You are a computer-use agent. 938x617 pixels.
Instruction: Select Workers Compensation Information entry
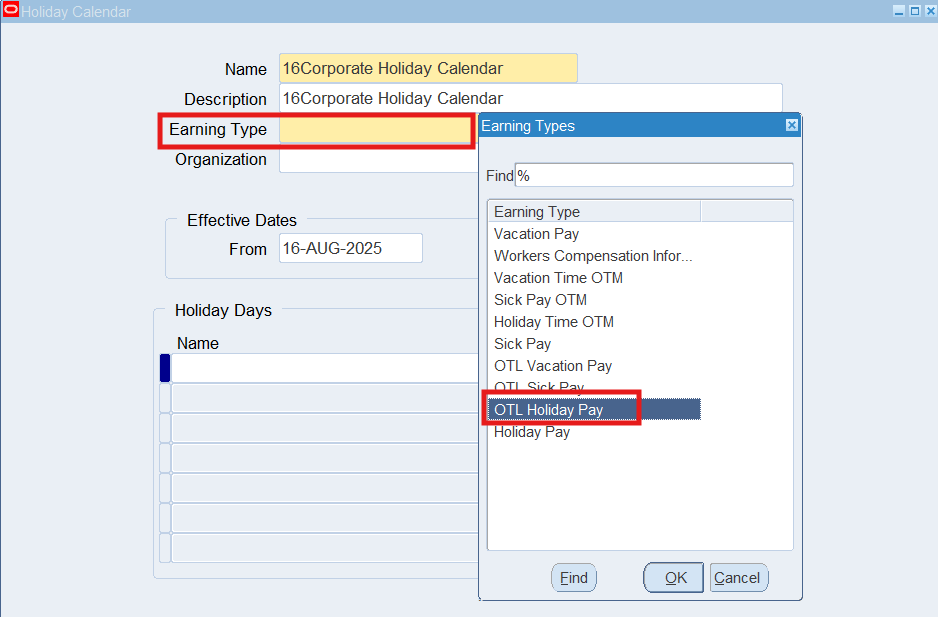593,256
